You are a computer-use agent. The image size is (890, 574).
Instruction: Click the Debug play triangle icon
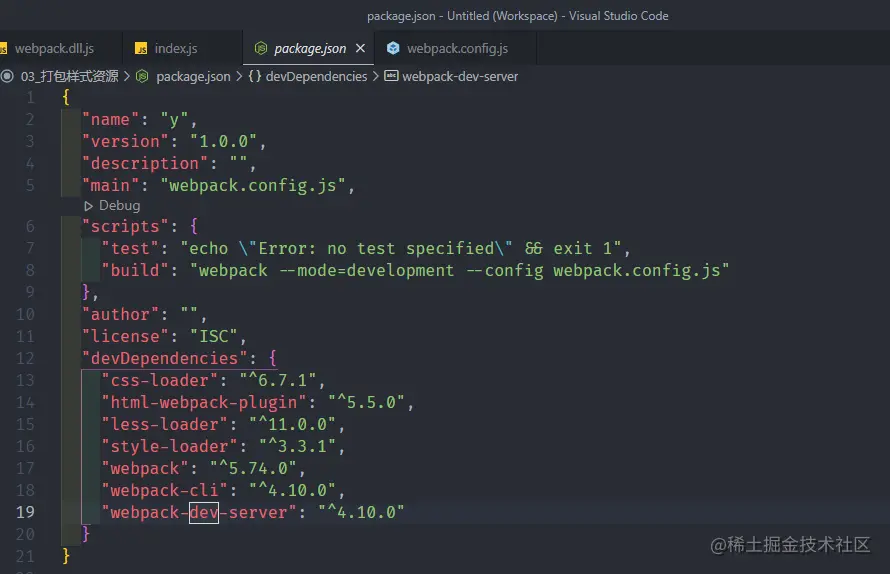coord(89,206)
